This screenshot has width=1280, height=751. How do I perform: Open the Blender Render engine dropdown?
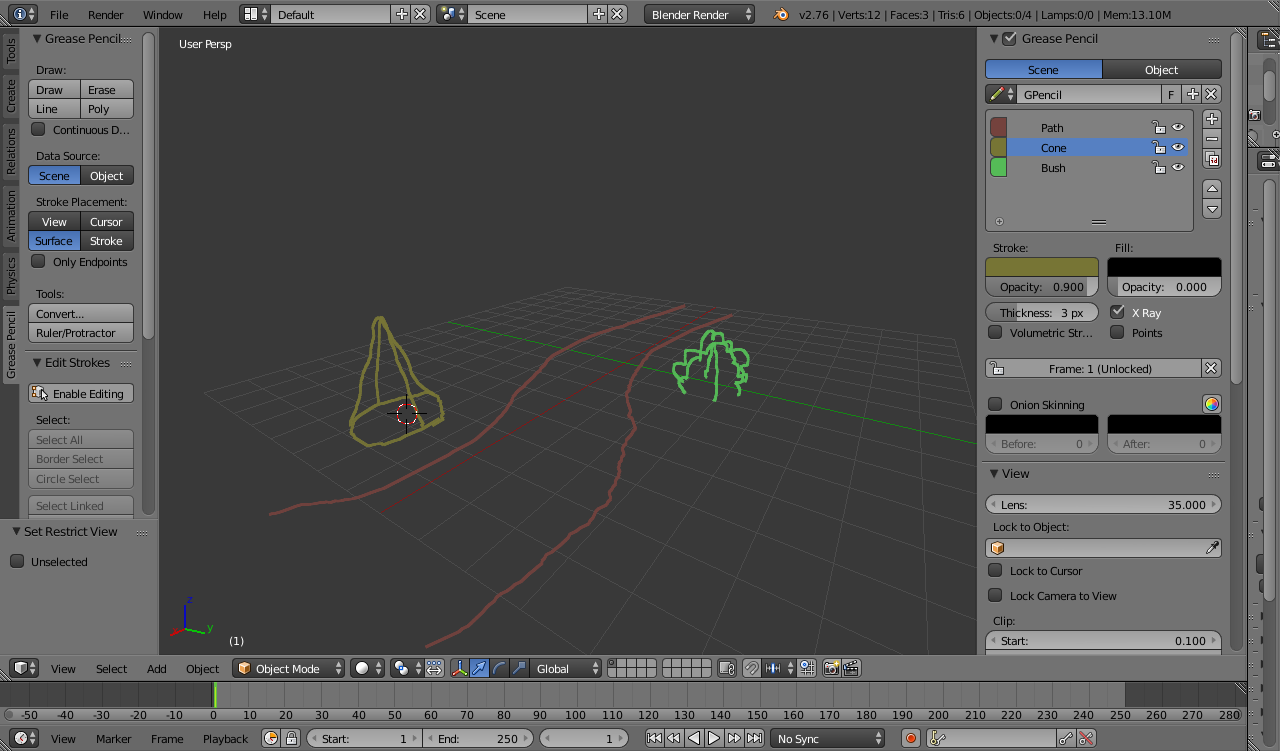click(x=700, y=15)
